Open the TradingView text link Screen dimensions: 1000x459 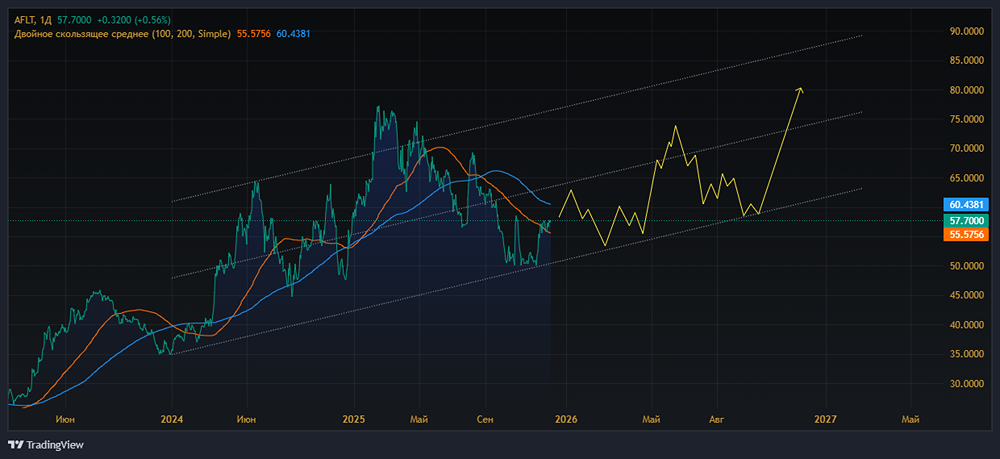tap(55, 445)
